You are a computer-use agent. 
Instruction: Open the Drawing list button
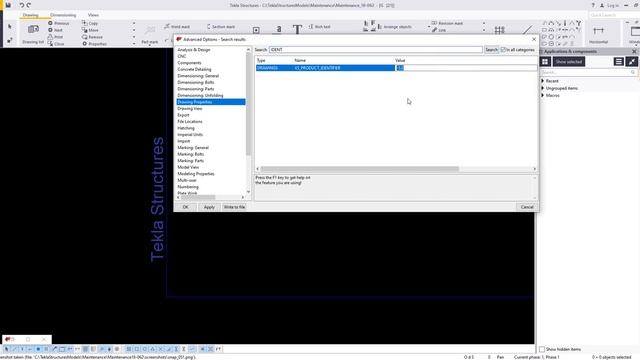coord(33,33)
